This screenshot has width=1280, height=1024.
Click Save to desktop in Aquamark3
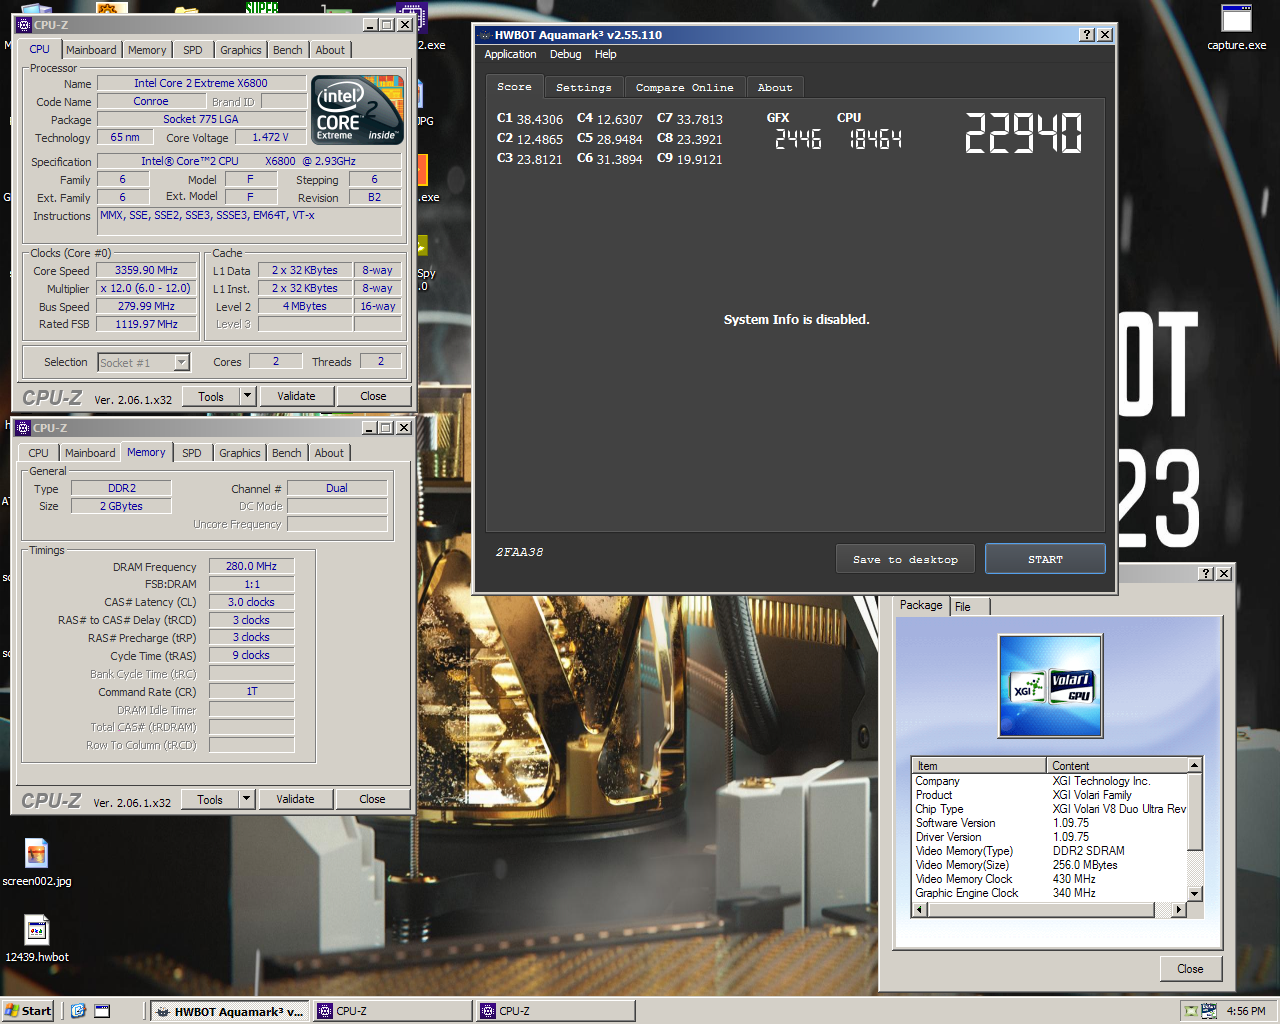point(905,559)
